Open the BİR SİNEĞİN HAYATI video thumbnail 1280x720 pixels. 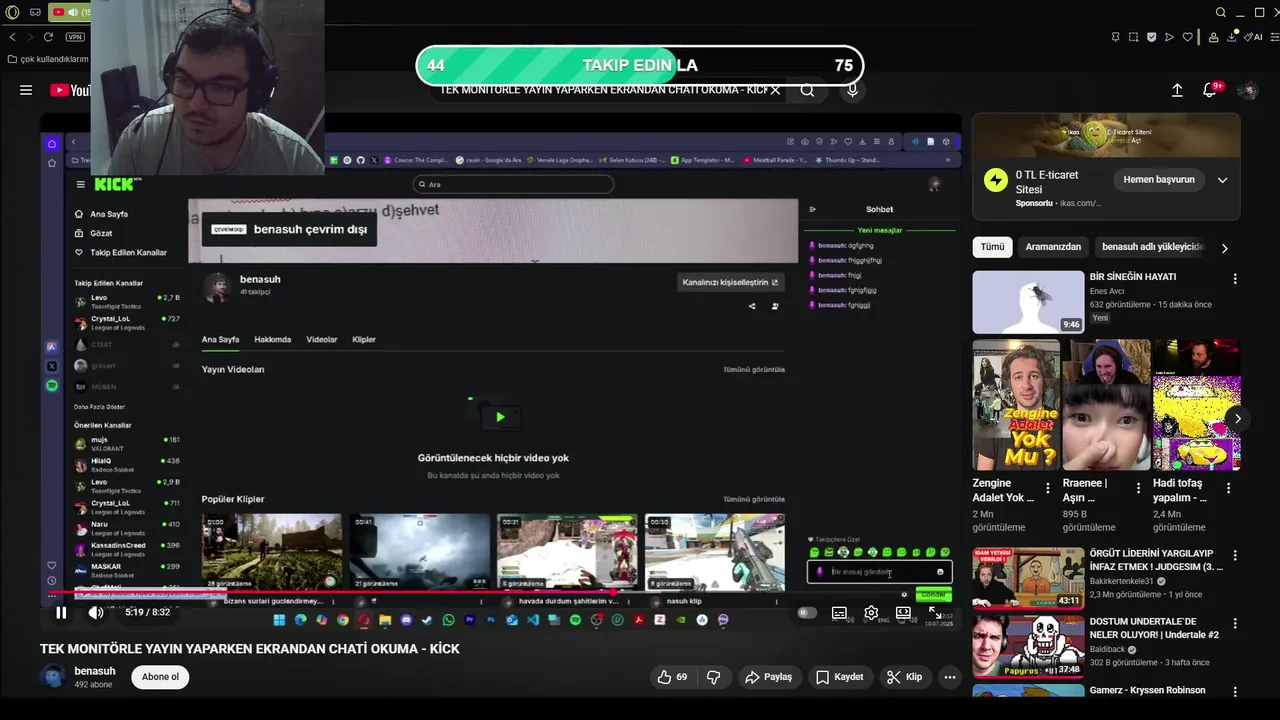[x=1028, y=302]
